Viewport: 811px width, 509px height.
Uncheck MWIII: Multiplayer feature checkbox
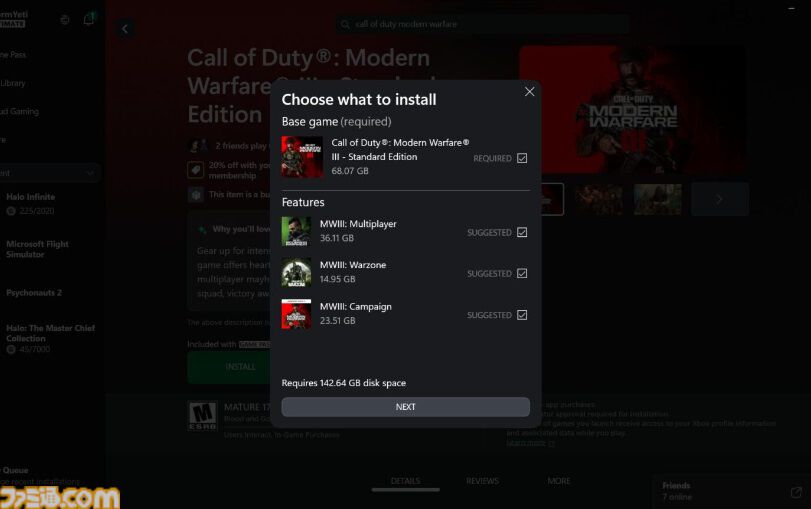(x=522, y=232)
